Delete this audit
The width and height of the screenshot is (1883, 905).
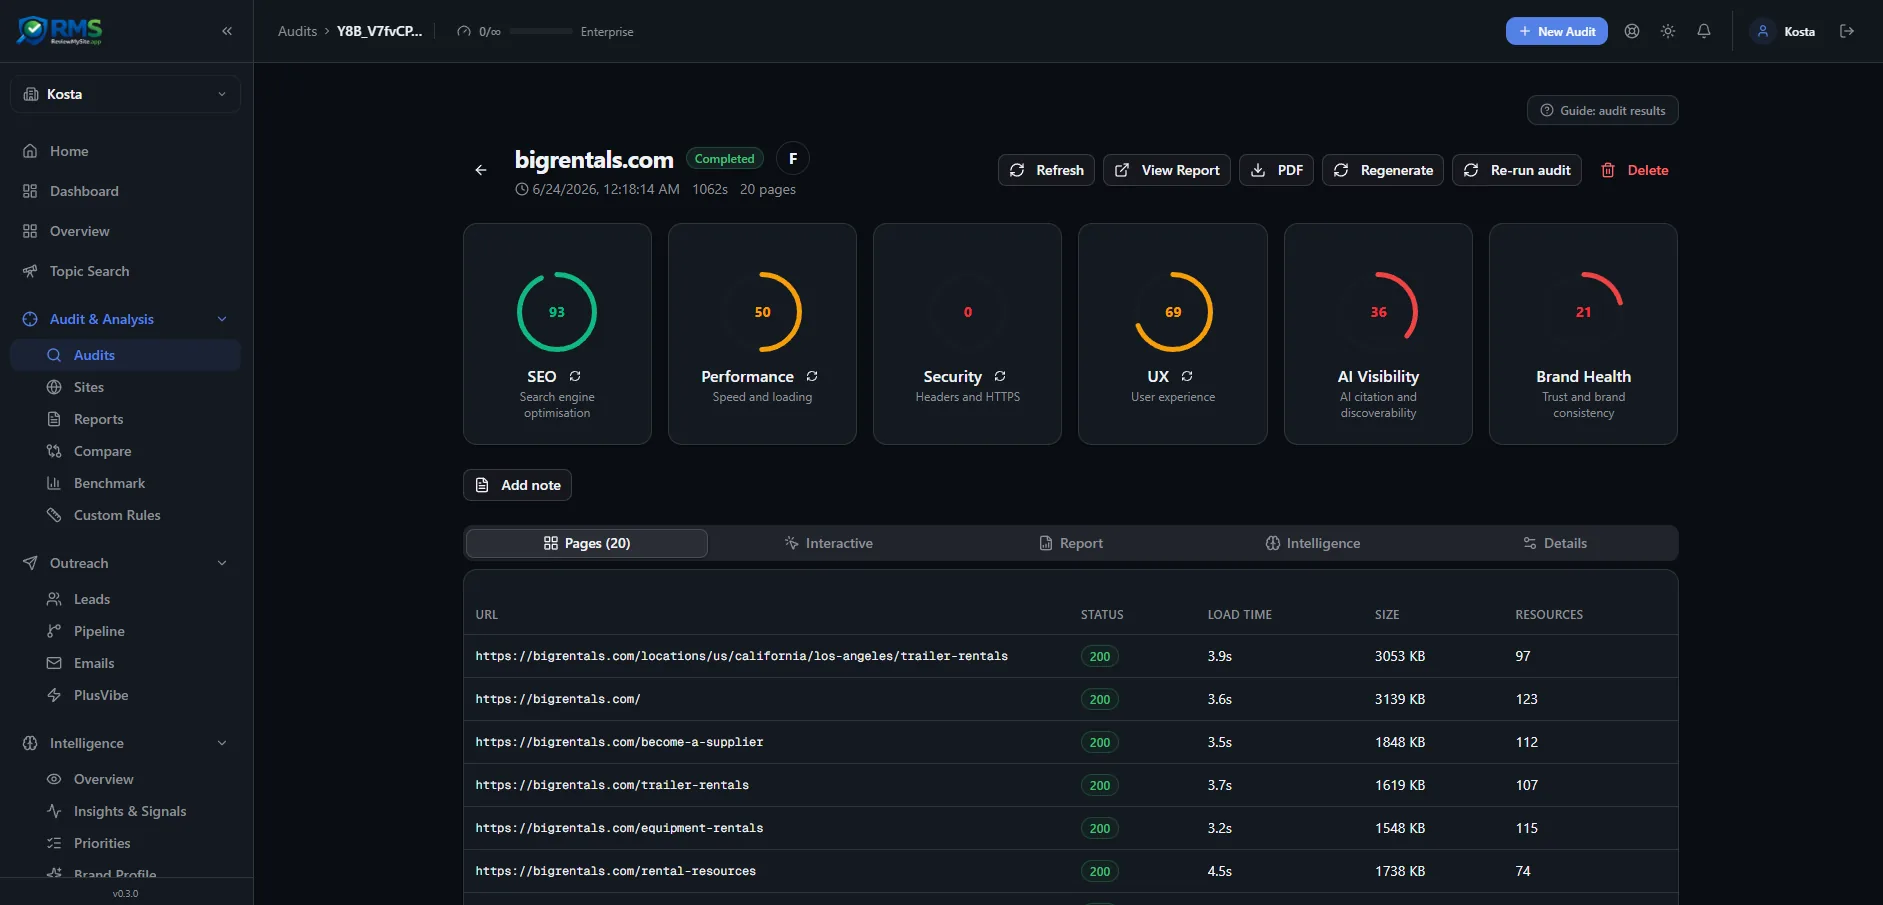coord(1634,170)
